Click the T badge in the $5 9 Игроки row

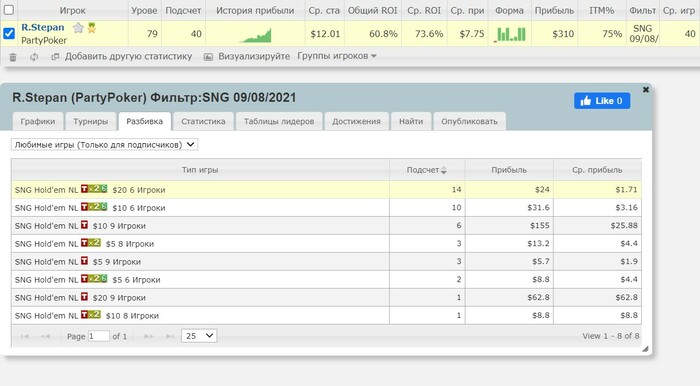pyautogui.click(x=84, y=261)
